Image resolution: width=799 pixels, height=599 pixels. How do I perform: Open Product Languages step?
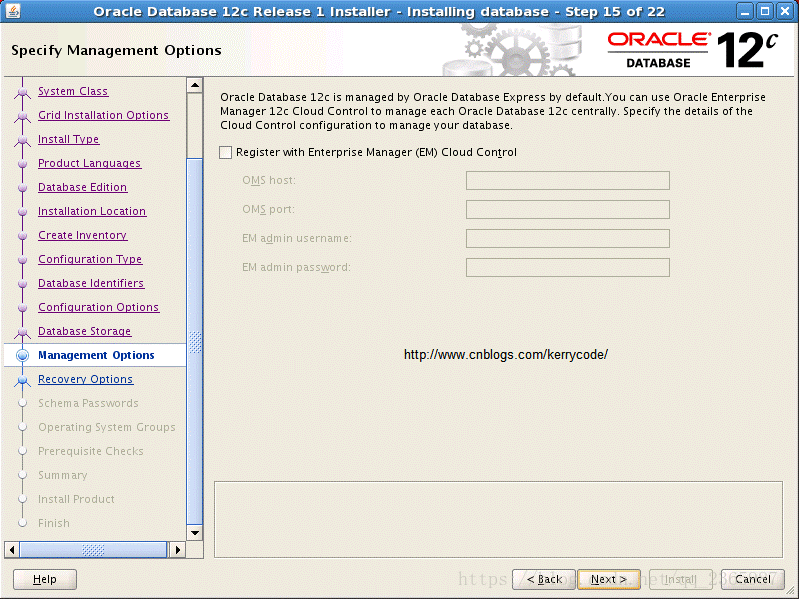90,163
